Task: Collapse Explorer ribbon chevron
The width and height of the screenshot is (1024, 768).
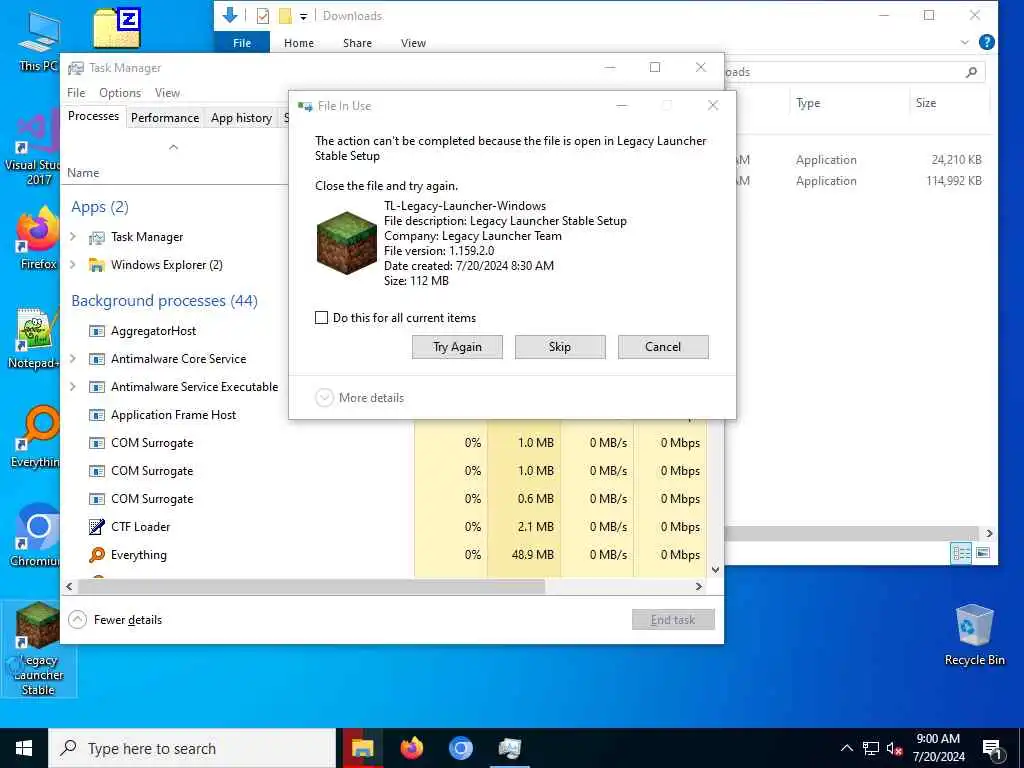Action: [x=965, y=42]
